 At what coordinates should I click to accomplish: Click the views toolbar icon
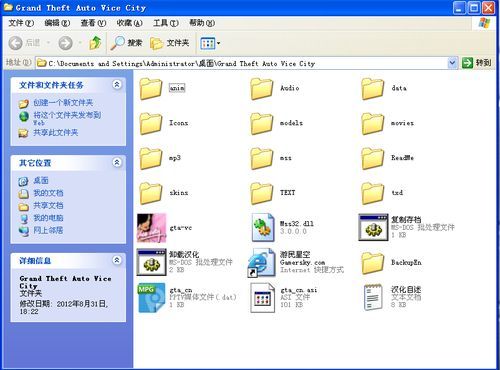[207, 43]
